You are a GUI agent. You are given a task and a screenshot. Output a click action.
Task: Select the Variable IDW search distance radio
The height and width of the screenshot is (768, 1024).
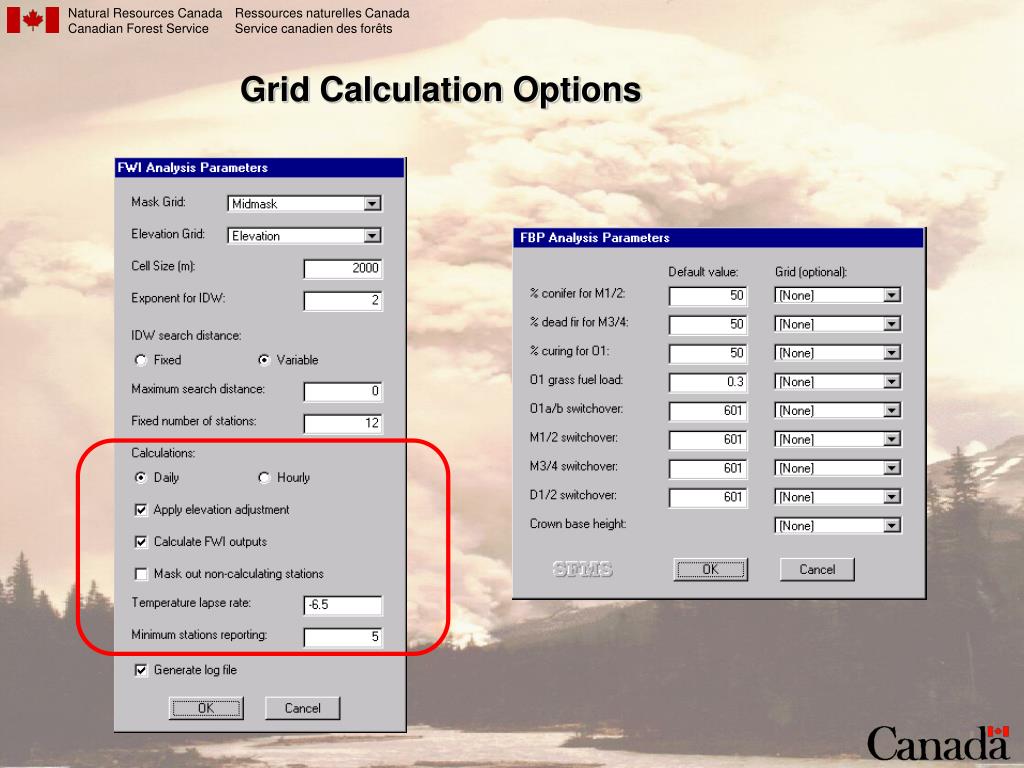click(264, 360)
